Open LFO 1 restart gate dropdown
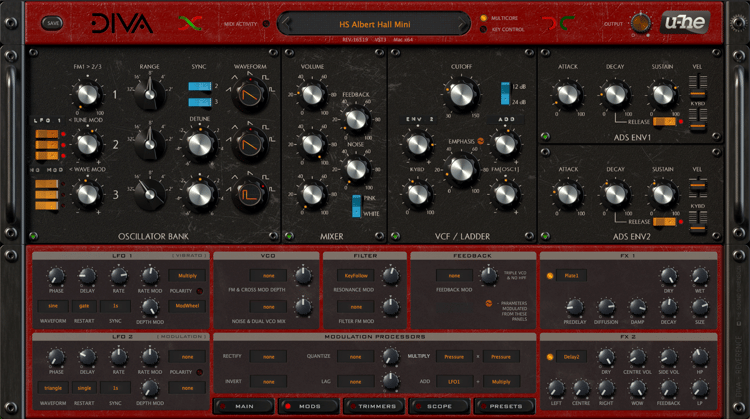 tap(84, 306)
